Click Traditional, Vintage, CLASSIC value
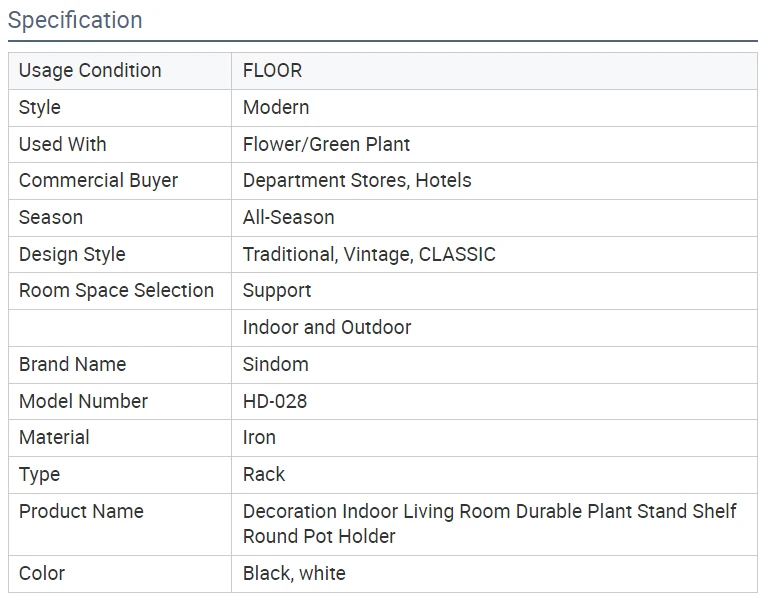766x602 pixels. click(x=369, y=255)
